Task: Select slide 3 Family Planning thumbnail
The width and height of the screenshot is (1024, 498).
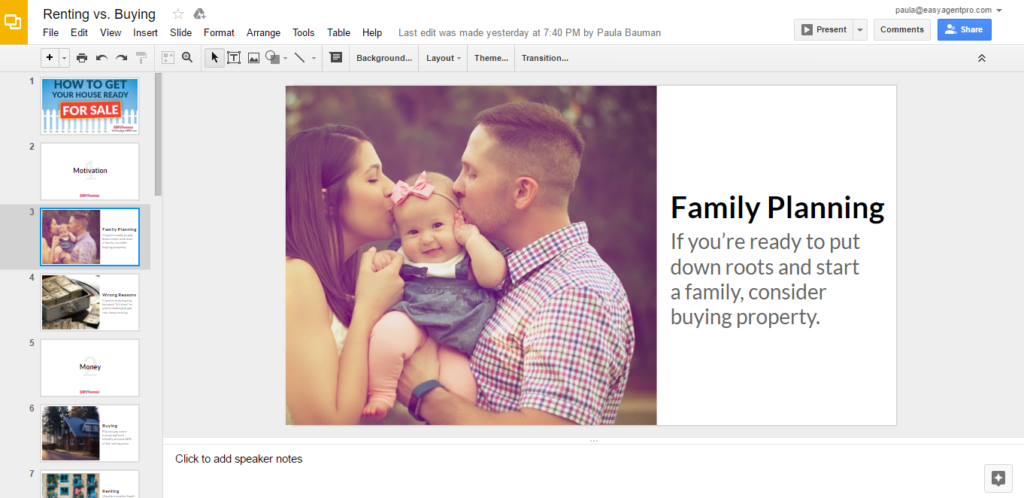Action: pyautogui.click(x=89, y=237)
